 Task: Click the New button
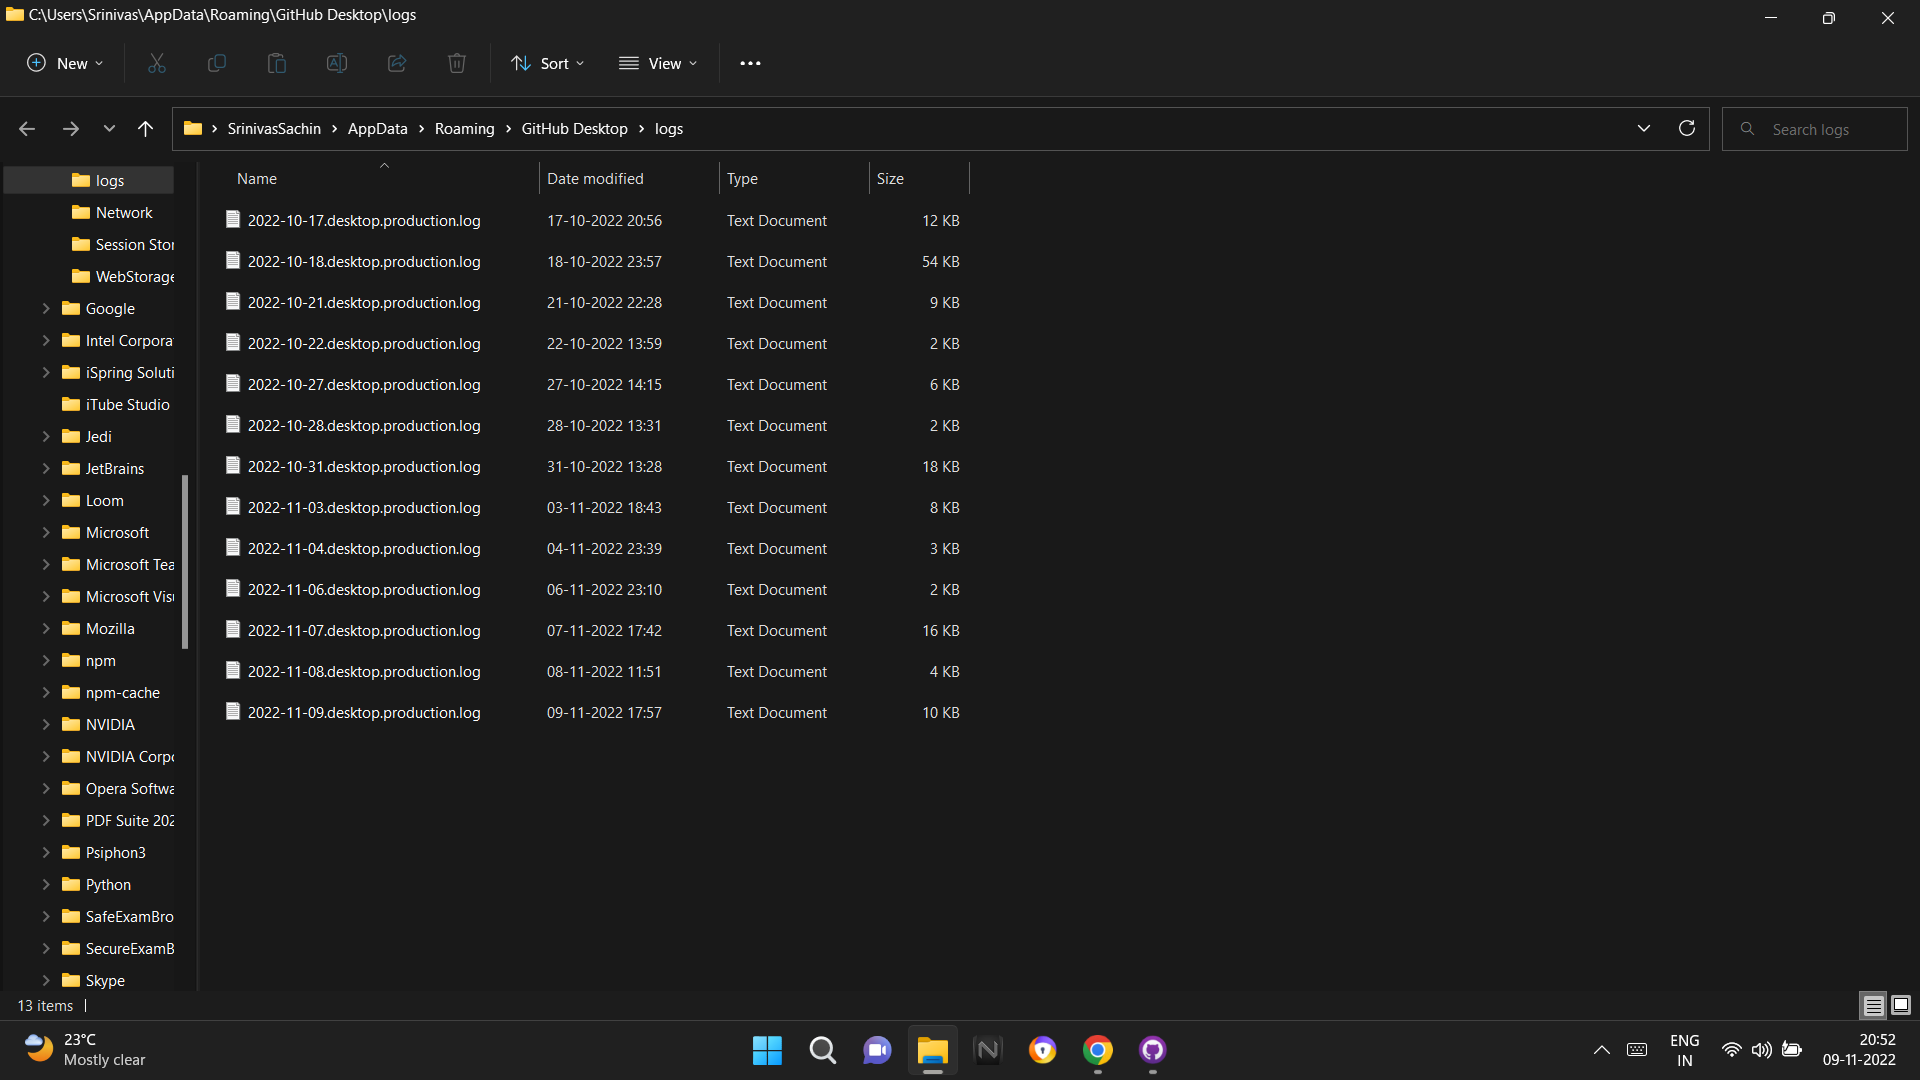point(64,63)
